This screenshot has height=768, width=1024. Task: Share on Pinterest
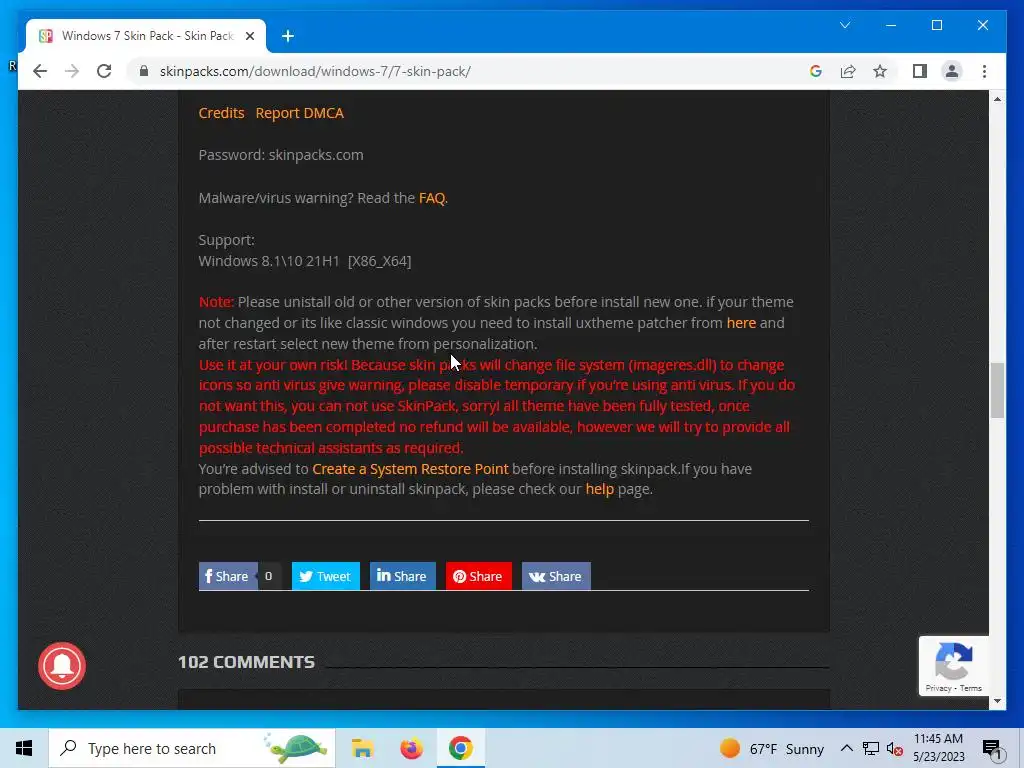click(478, 576)
